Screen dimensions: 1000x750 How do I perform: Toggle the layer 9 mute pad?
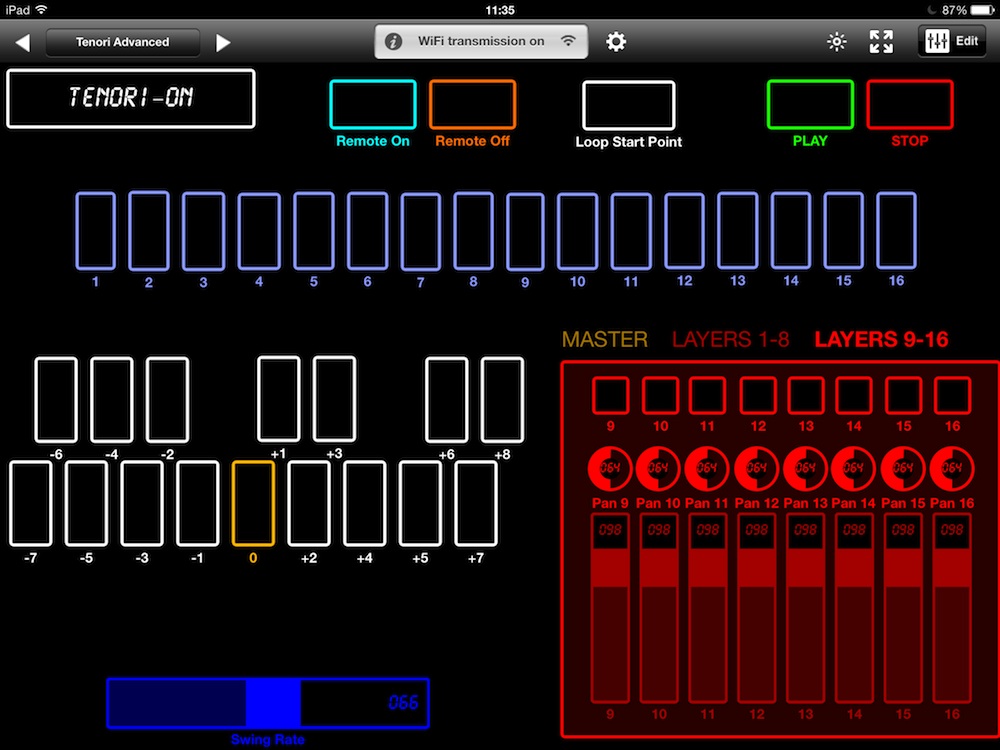(x=610, y=395)
